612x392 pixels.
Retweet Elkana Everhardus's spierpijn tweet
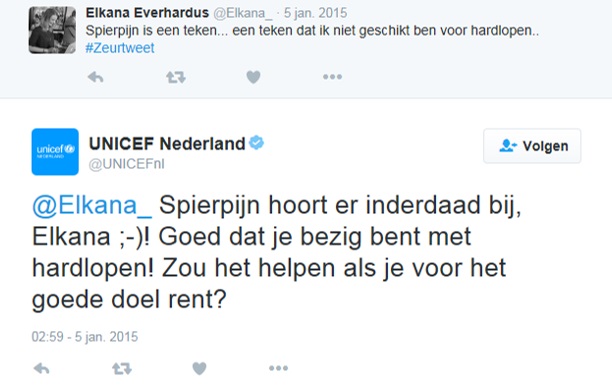pyautogui.click(x=176, y=77)
